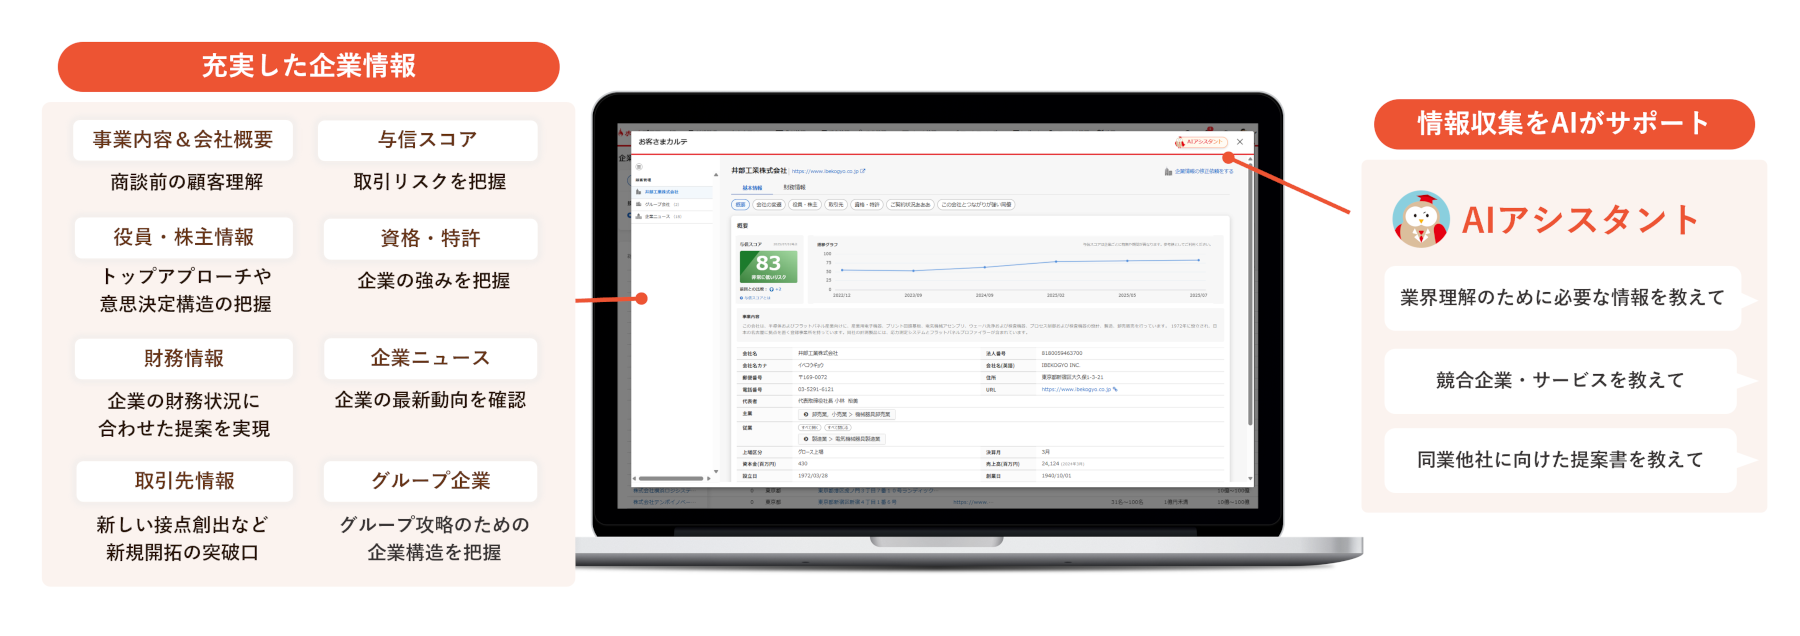Click the AI assistant owl mascot icon
The width and height of the screenshot is (1800, 636).
(1421, 219)
